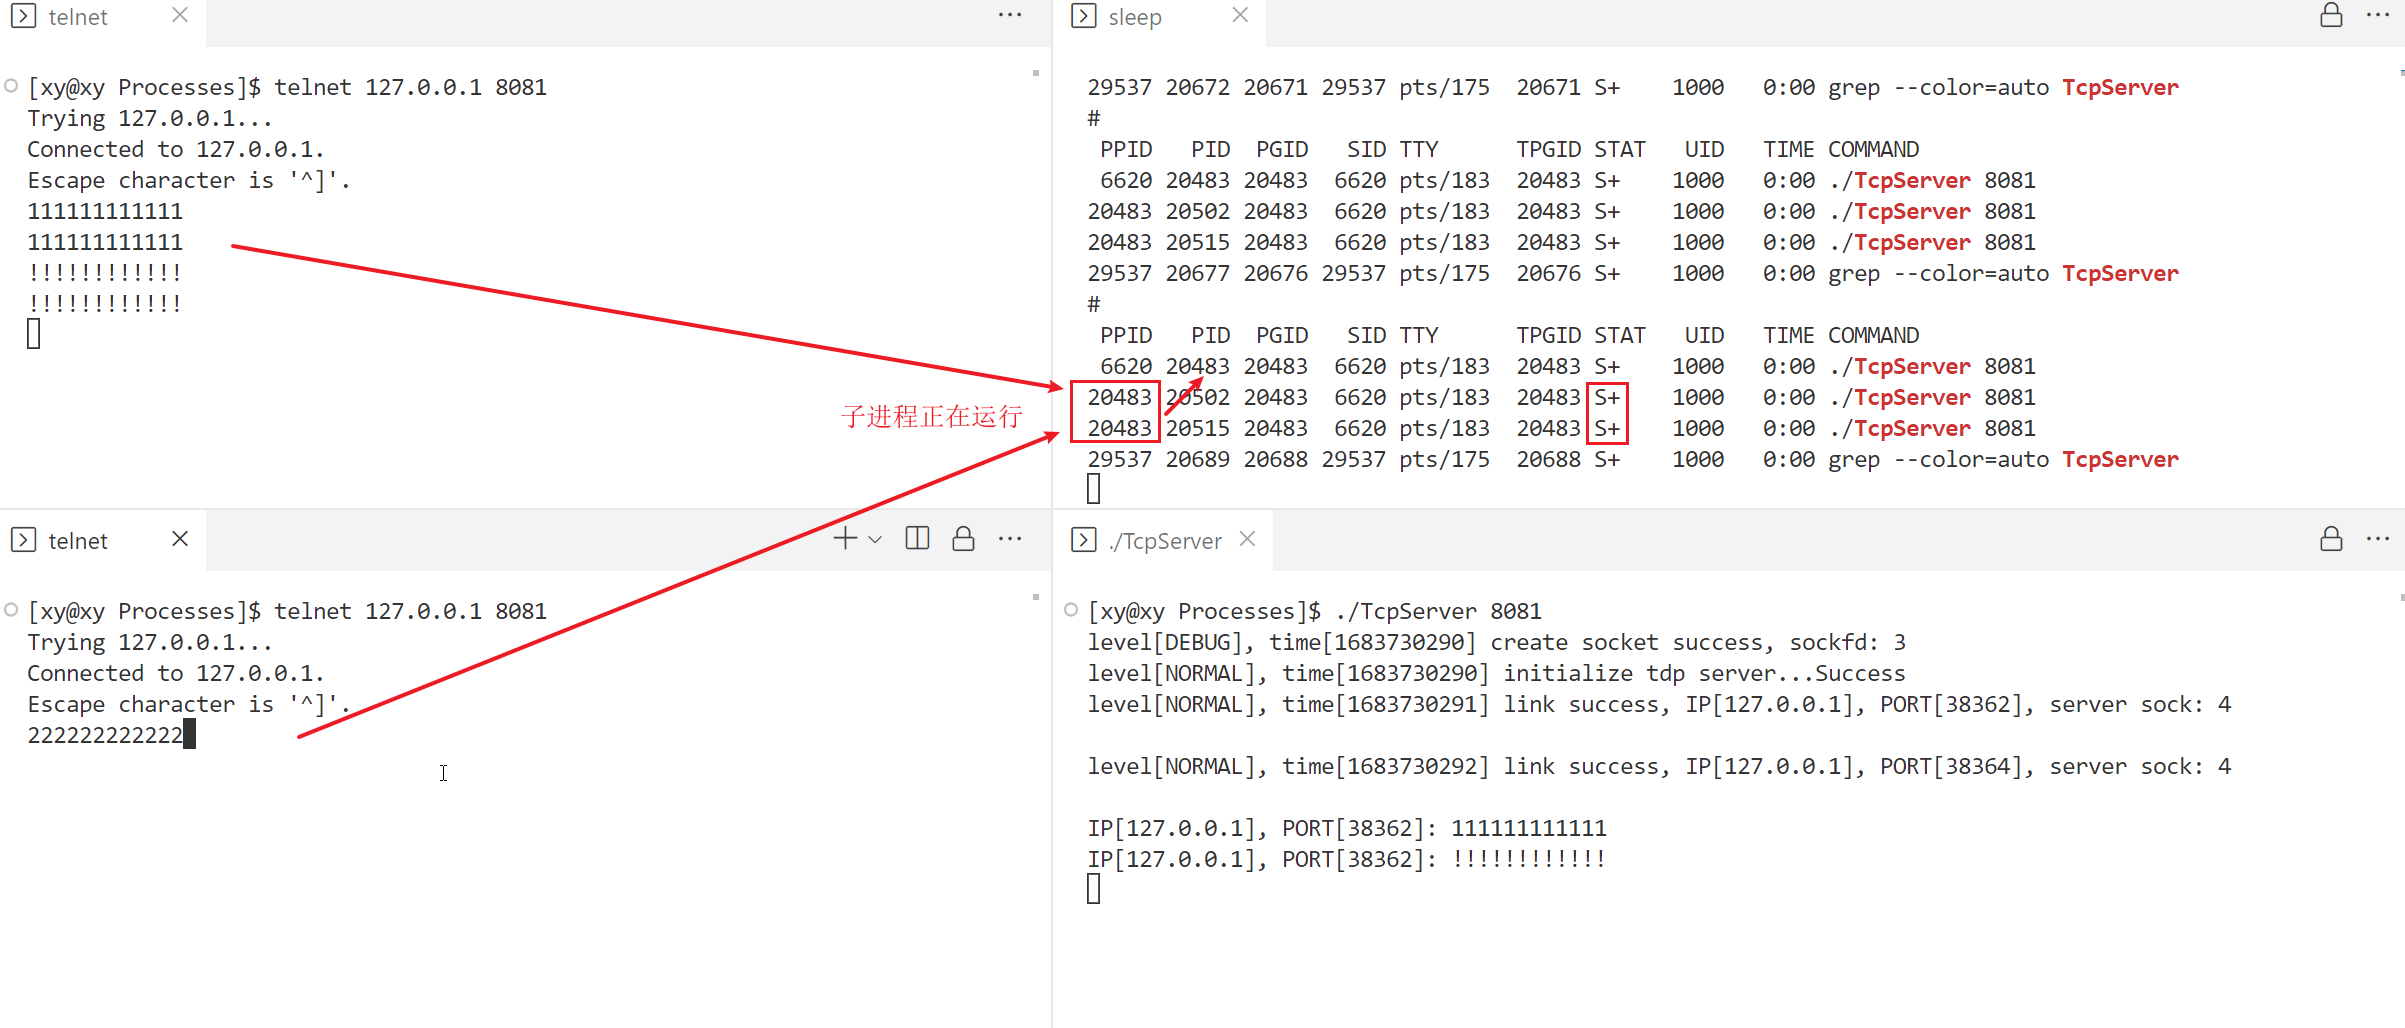Toggle the lock on the ./TcpServer terminal group

click(2331, 540)
